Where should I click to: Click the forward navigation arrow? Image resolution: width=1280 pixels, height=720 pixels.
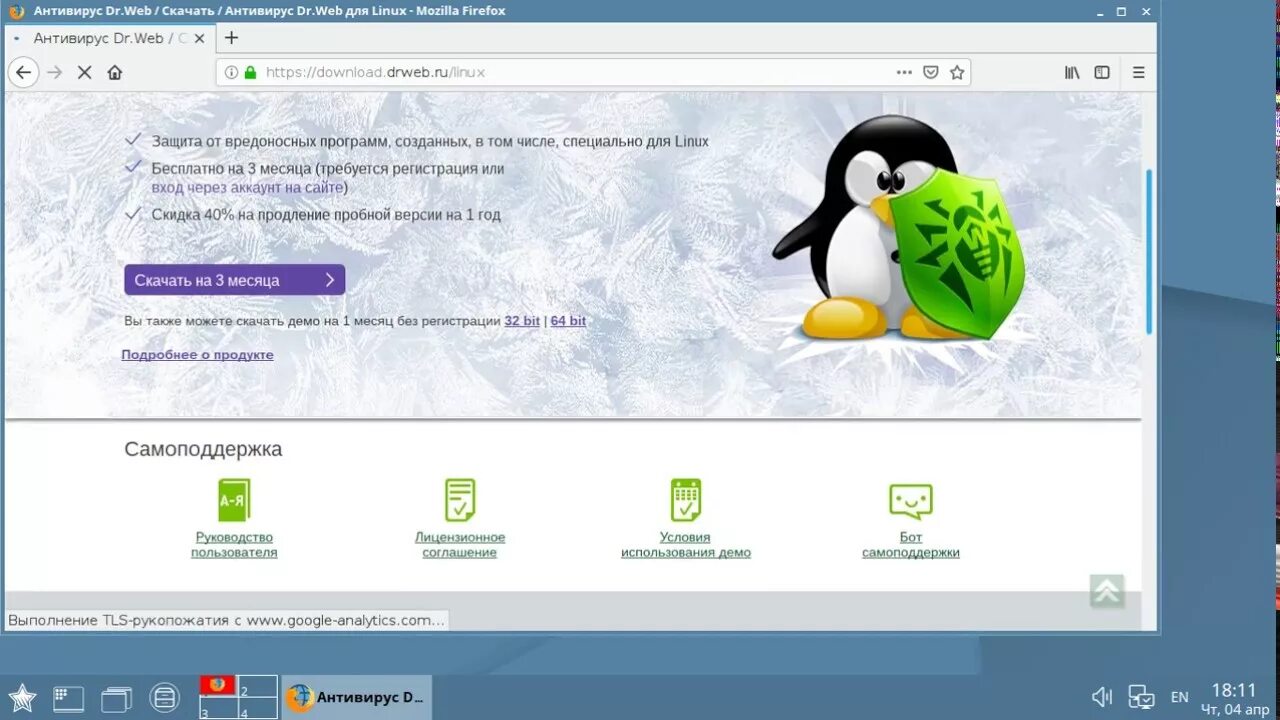pyautogui.click(x=55, y=72)
